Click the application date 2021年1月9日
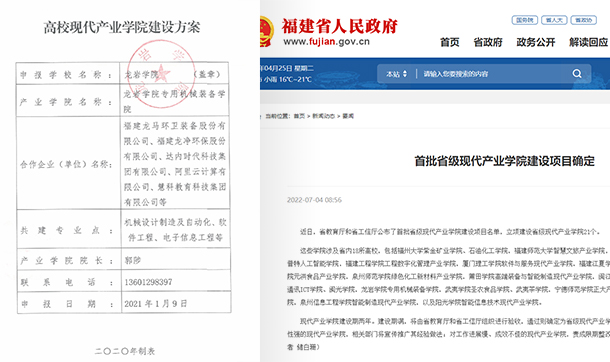 (x=156, y=304)
